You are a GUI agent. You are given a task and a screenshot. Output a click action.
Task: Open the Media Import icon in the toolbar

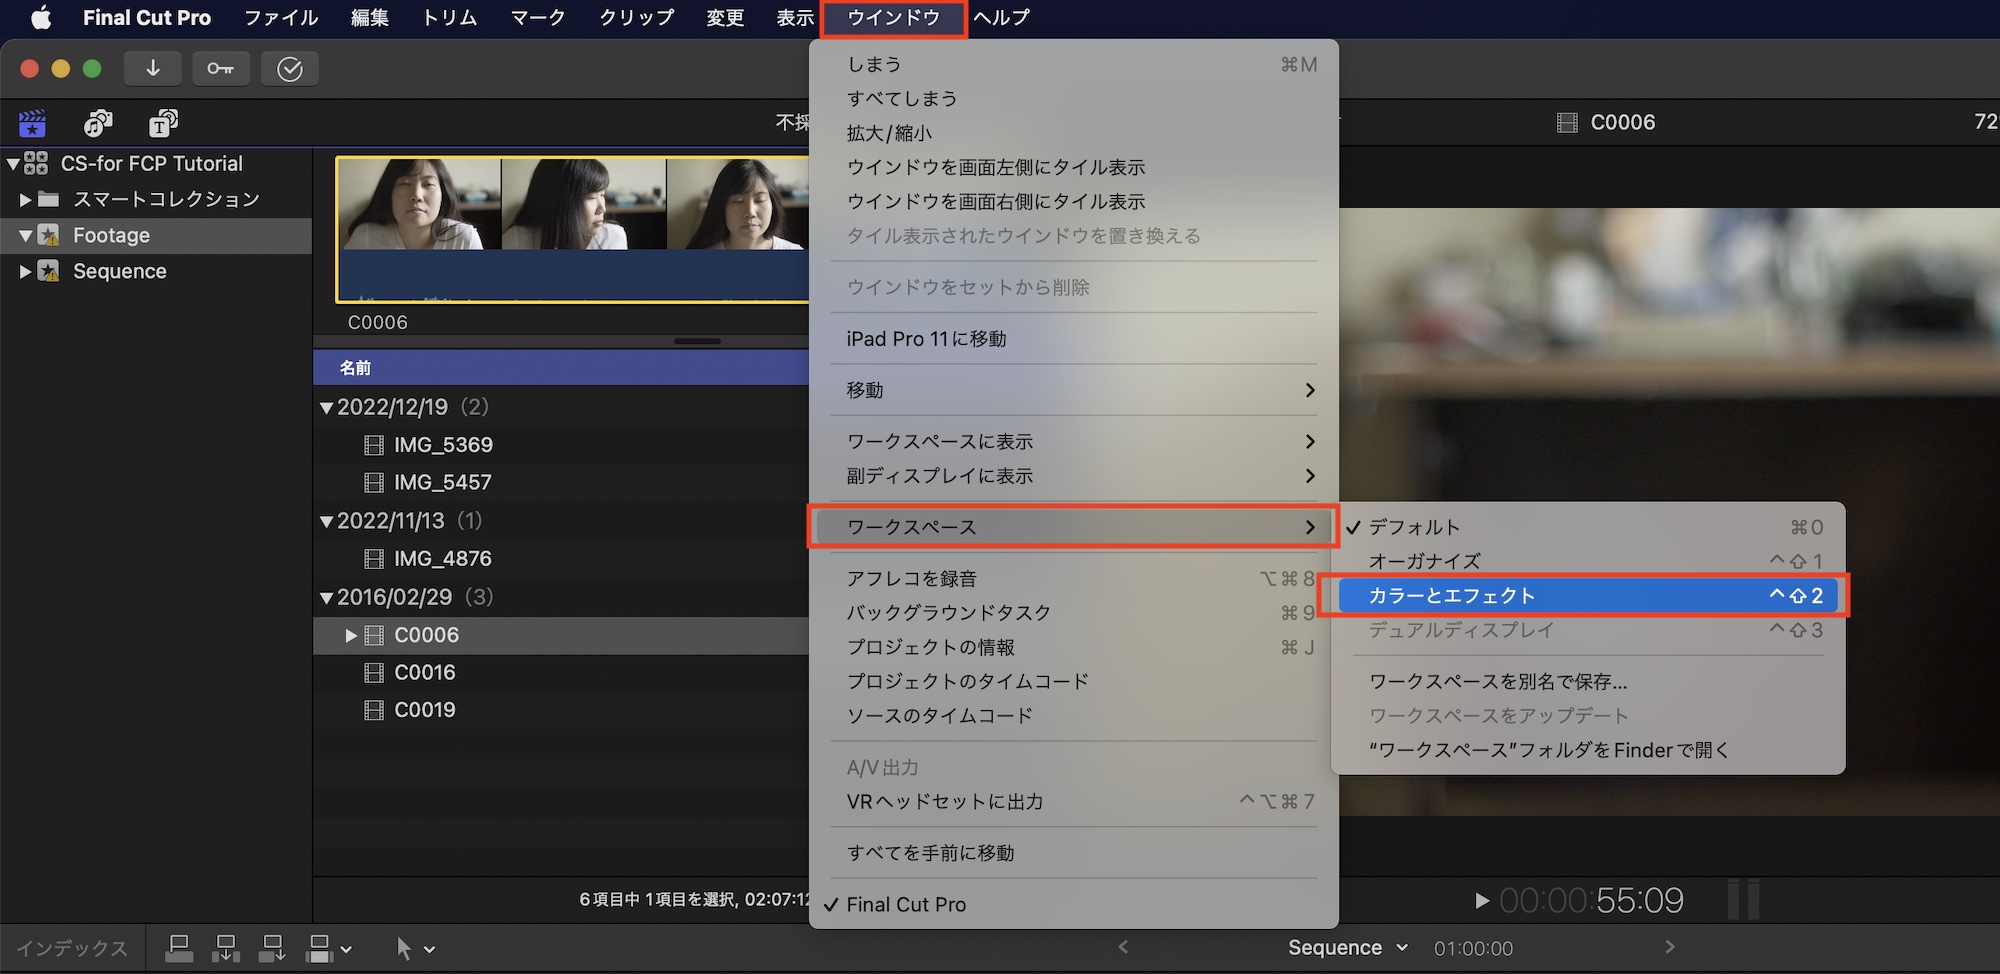(152, 68)
